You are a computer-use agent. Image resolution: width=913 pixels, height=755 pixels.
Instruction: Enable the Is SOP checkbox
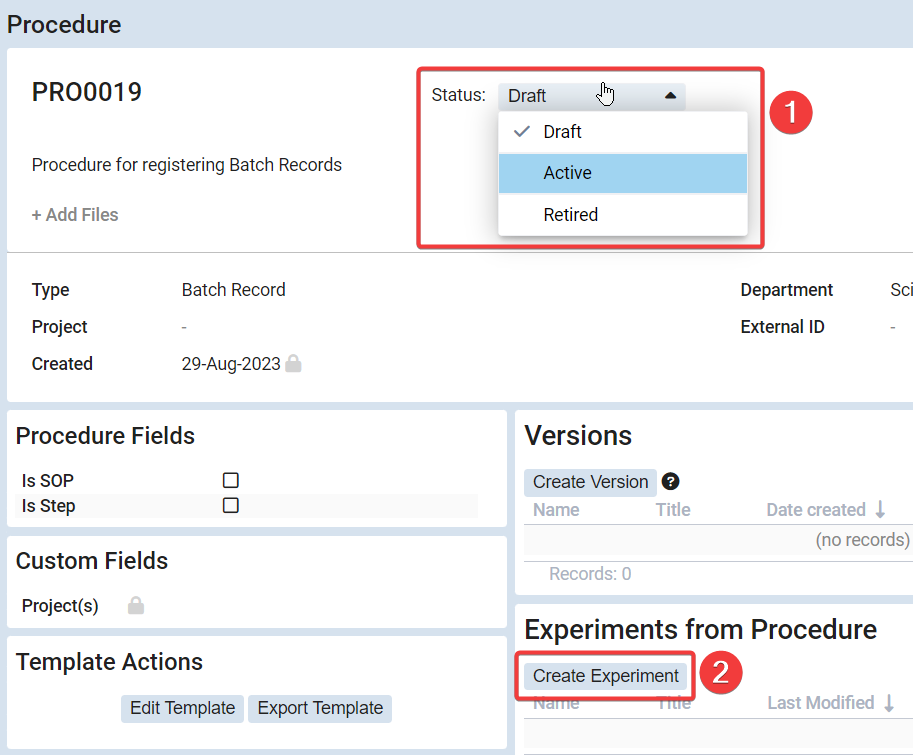231,480
